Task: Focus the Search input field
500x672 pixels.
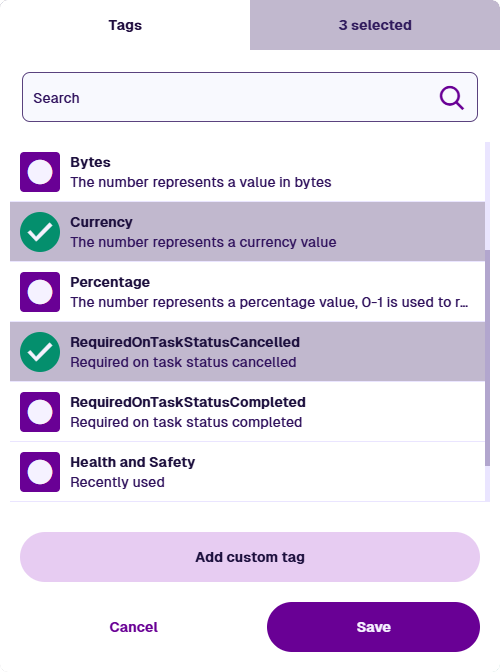Action: pos(250,97)
